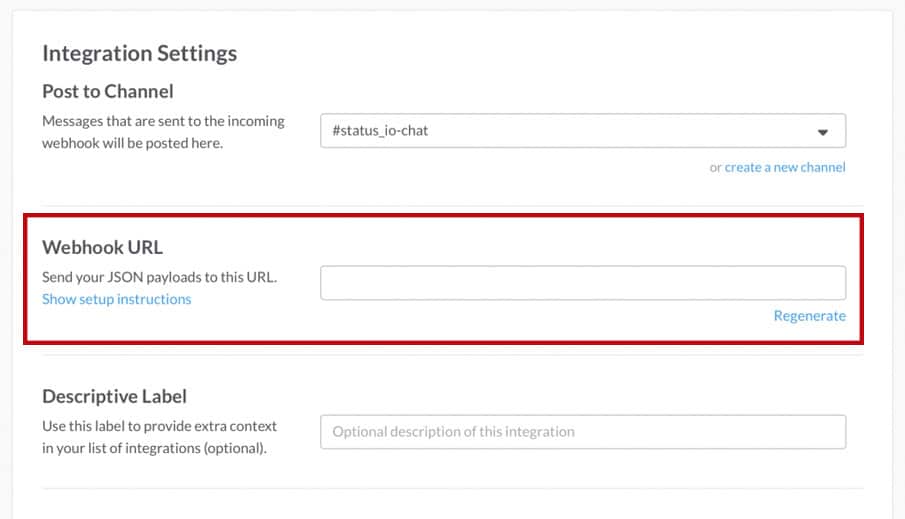This screenshot has height=519, width=905.
Task: Click the divider line below Descriptive Label section
Action: point(452,489)
